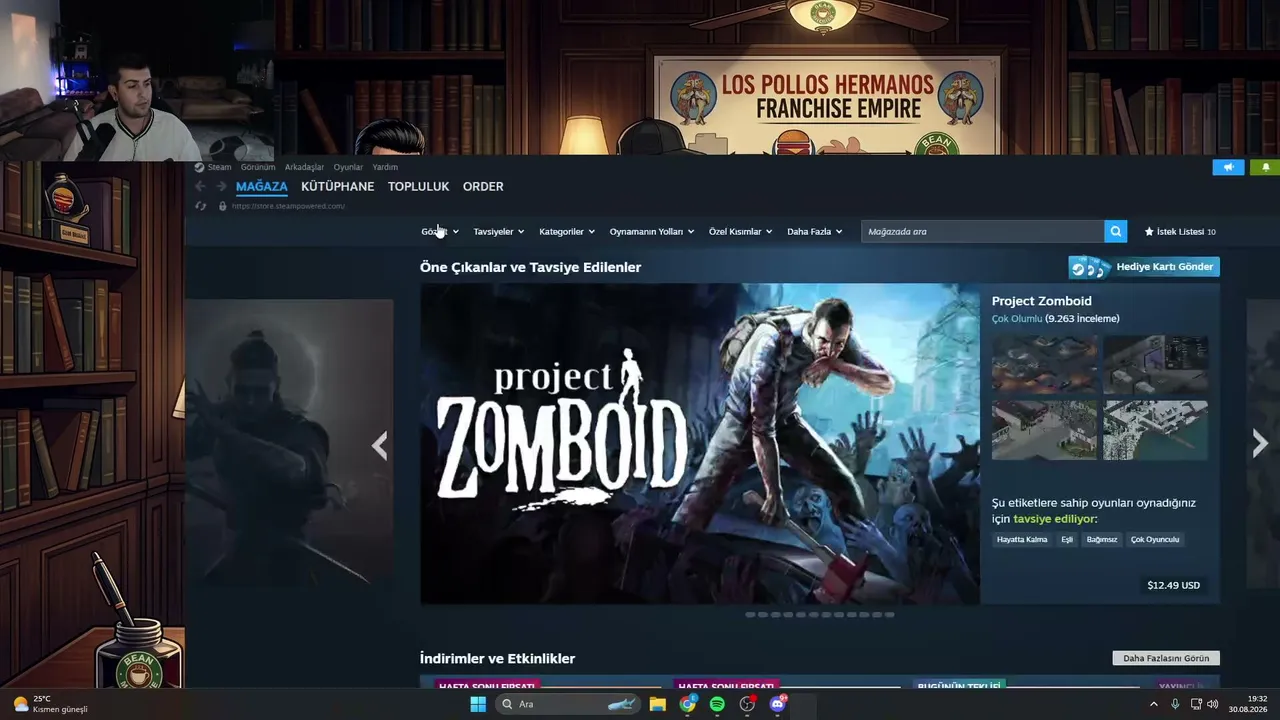Open the Arkadaşlar menu
This screenshot has width=1280, height=720.
[x=304, y=167]
